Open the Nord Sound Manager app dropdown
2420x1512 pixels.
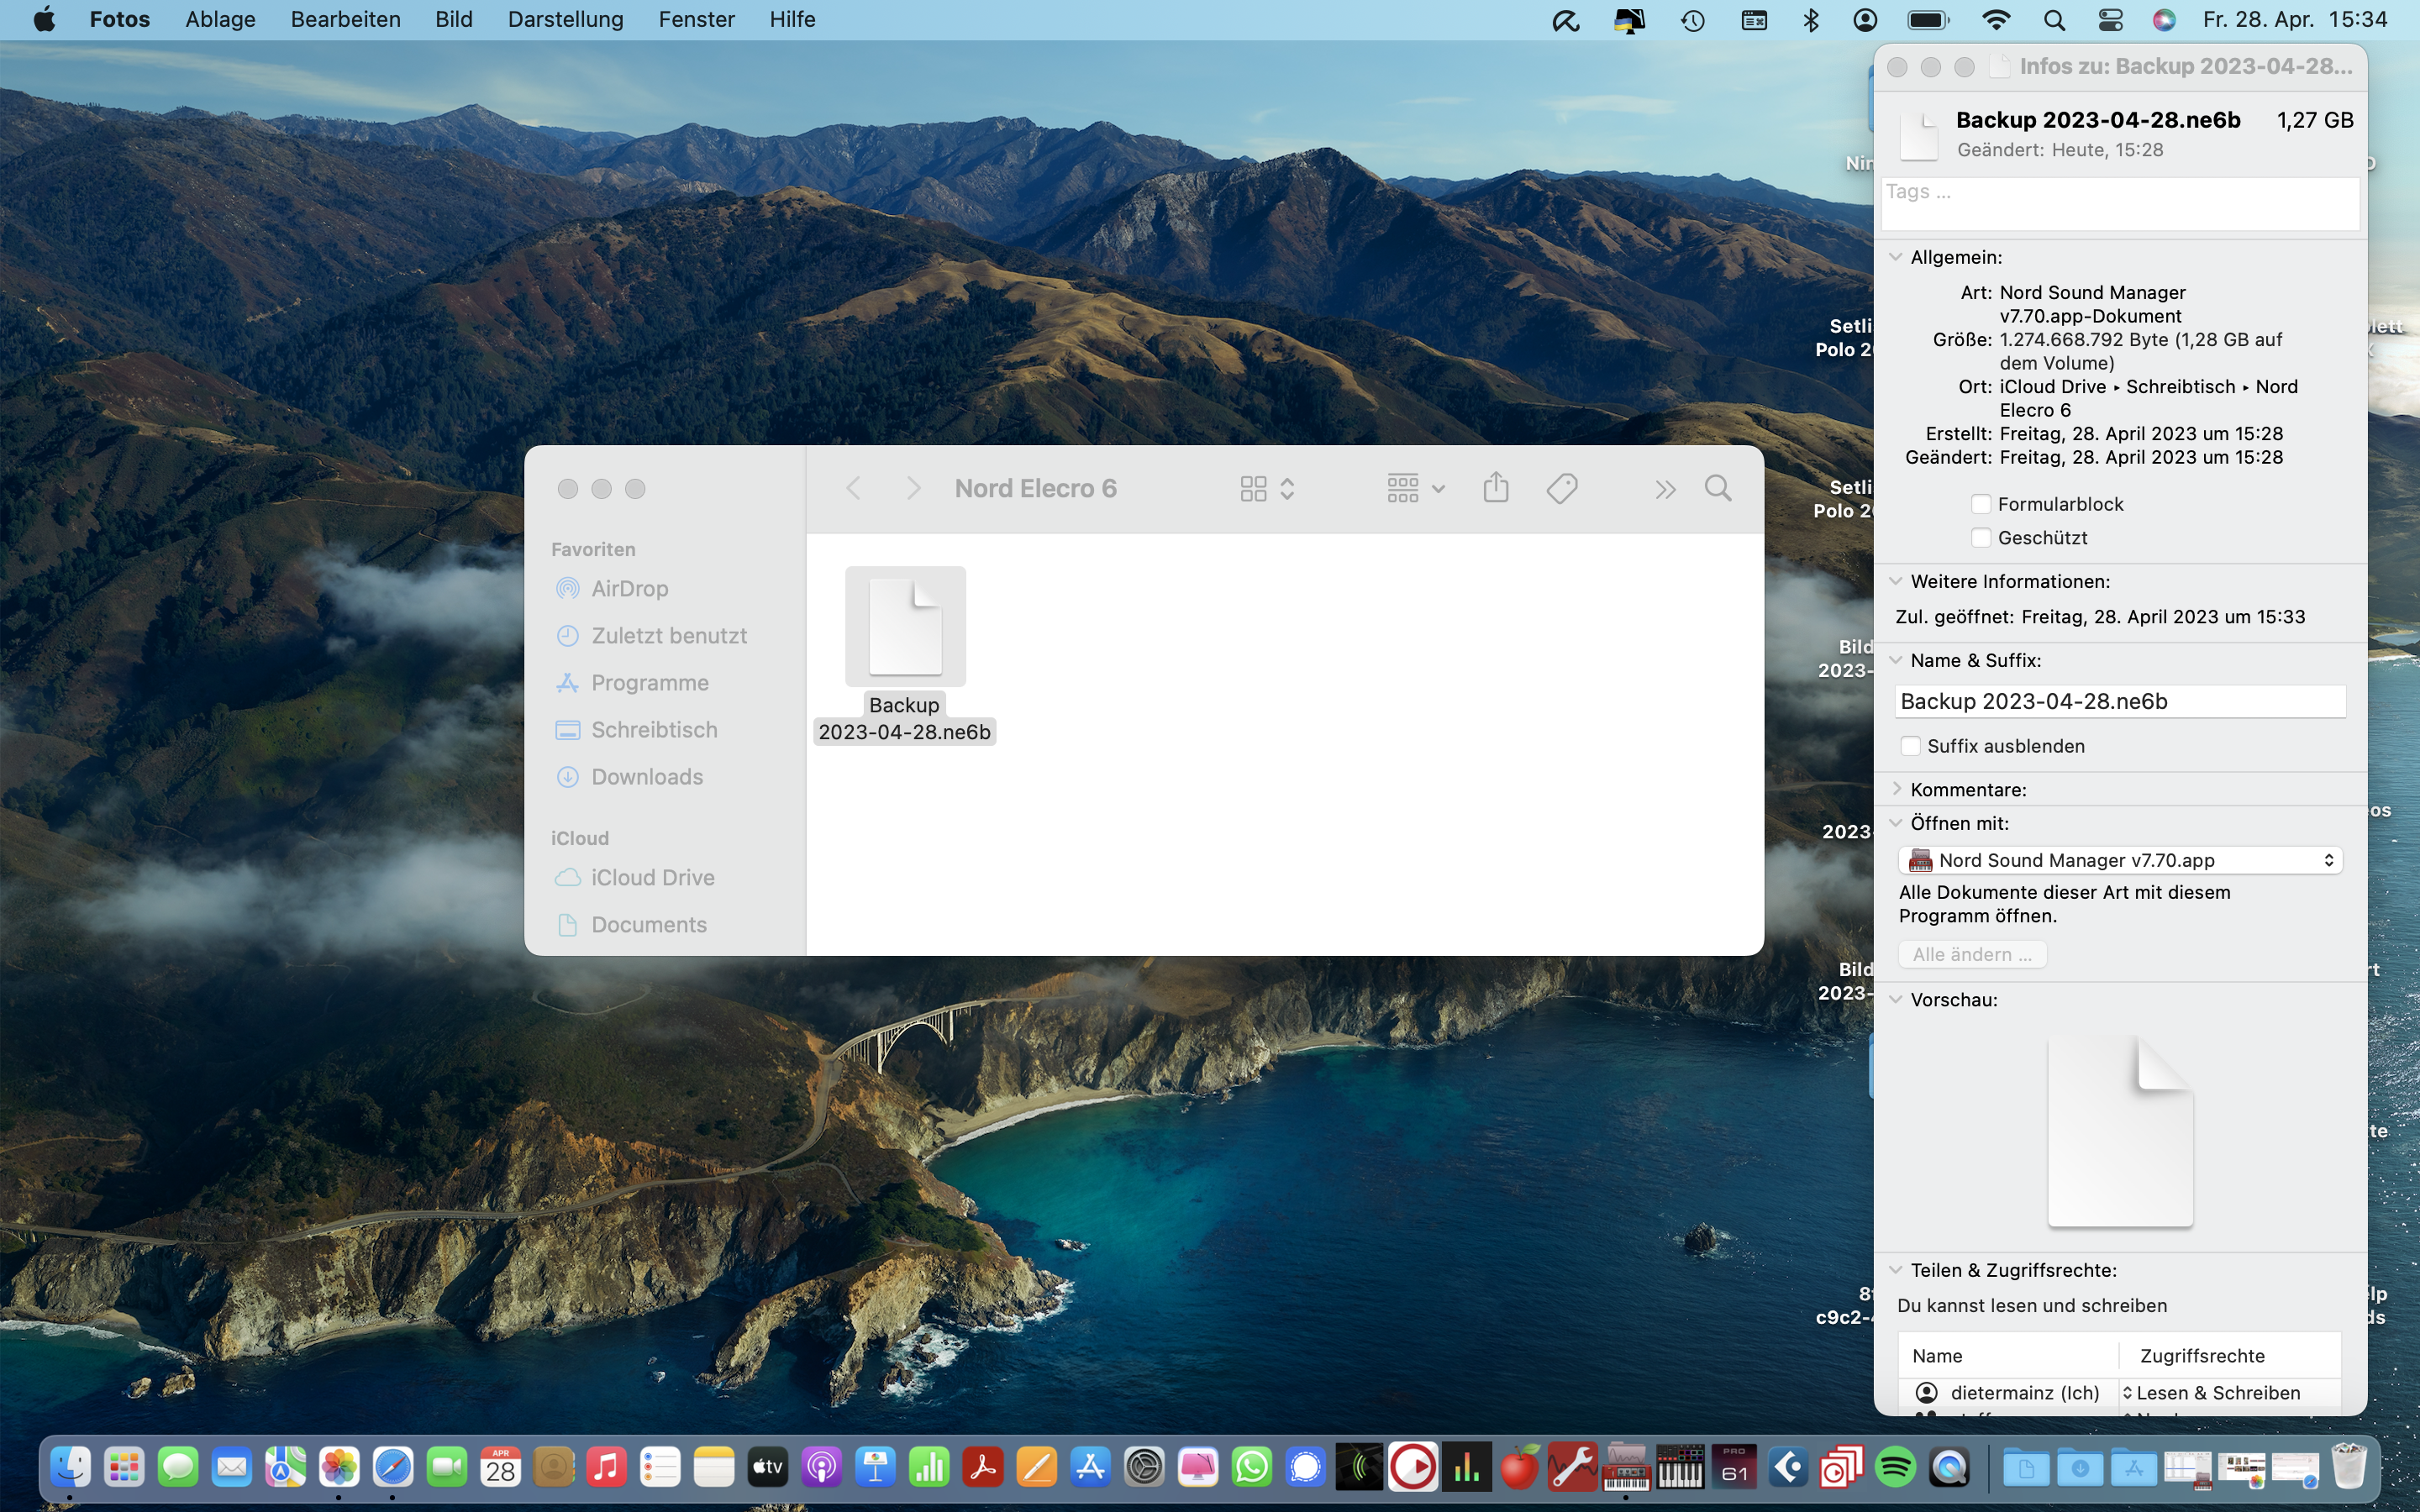[x=2119, y=860]
